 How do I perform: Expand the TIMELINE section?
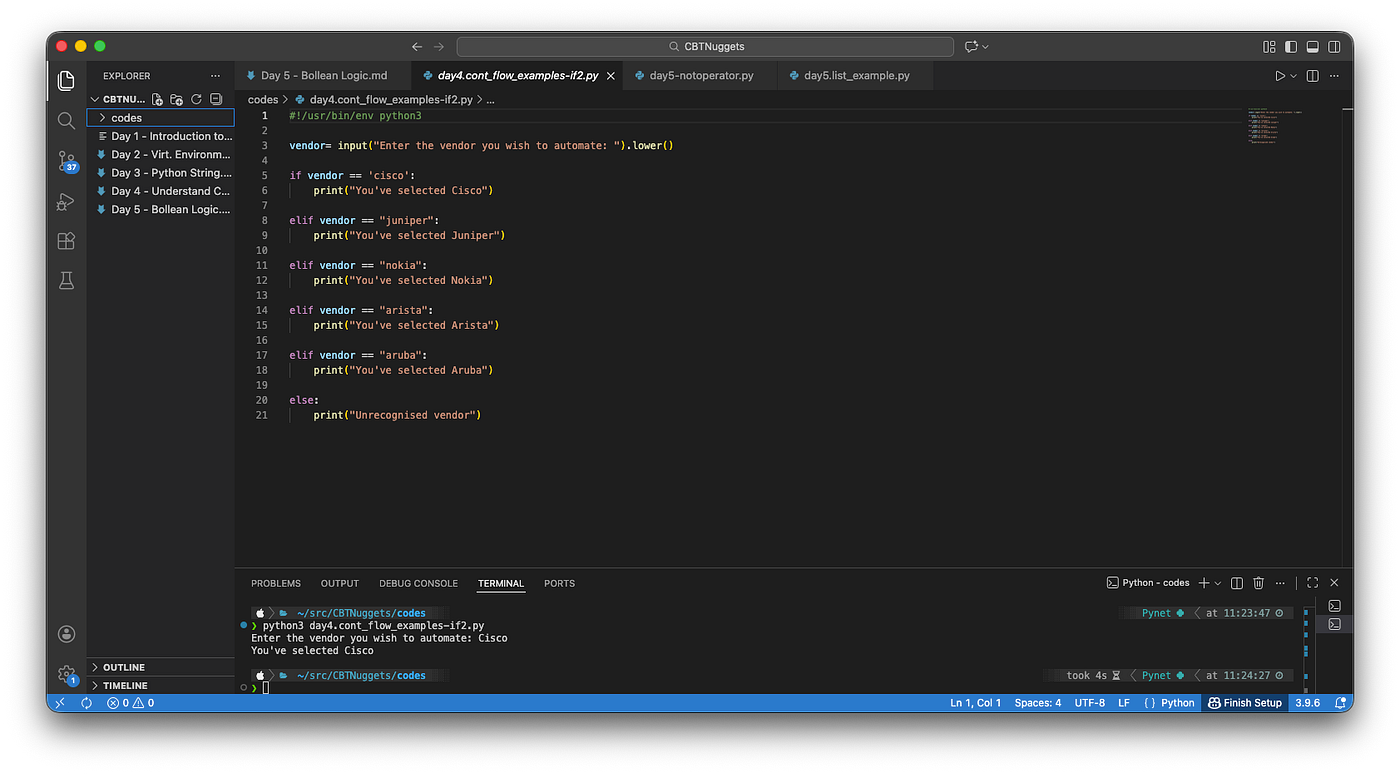pyautogui.click(x=160, y=685)
